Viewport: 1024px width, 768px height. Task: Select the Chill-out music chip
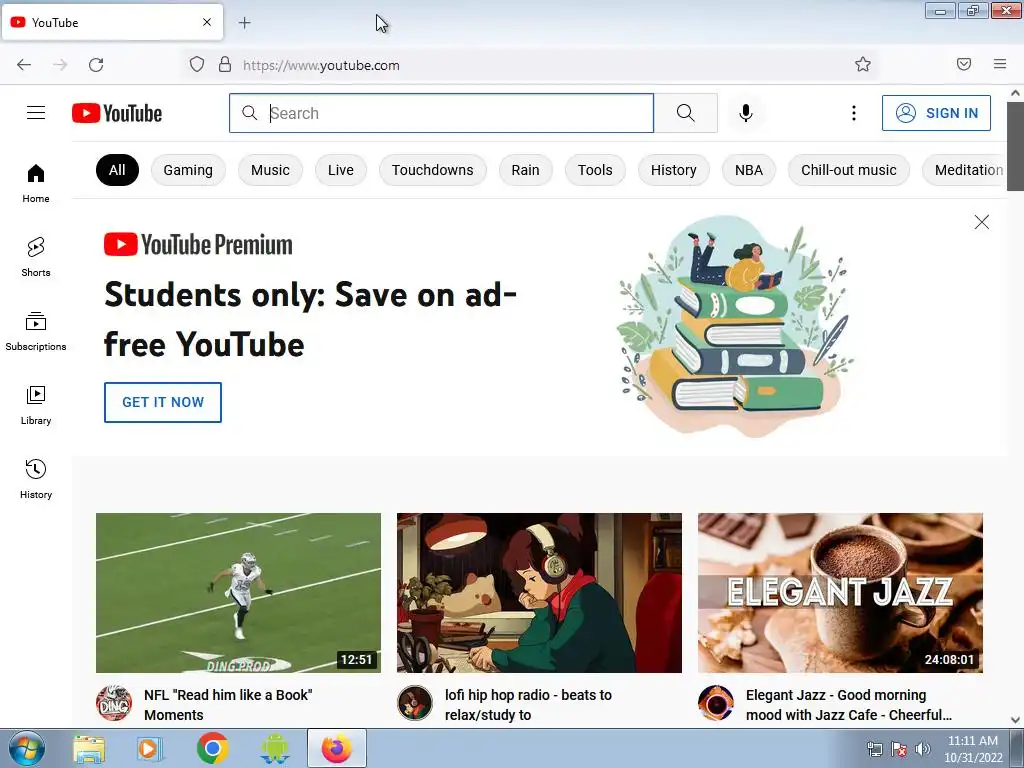click(849, 170)
